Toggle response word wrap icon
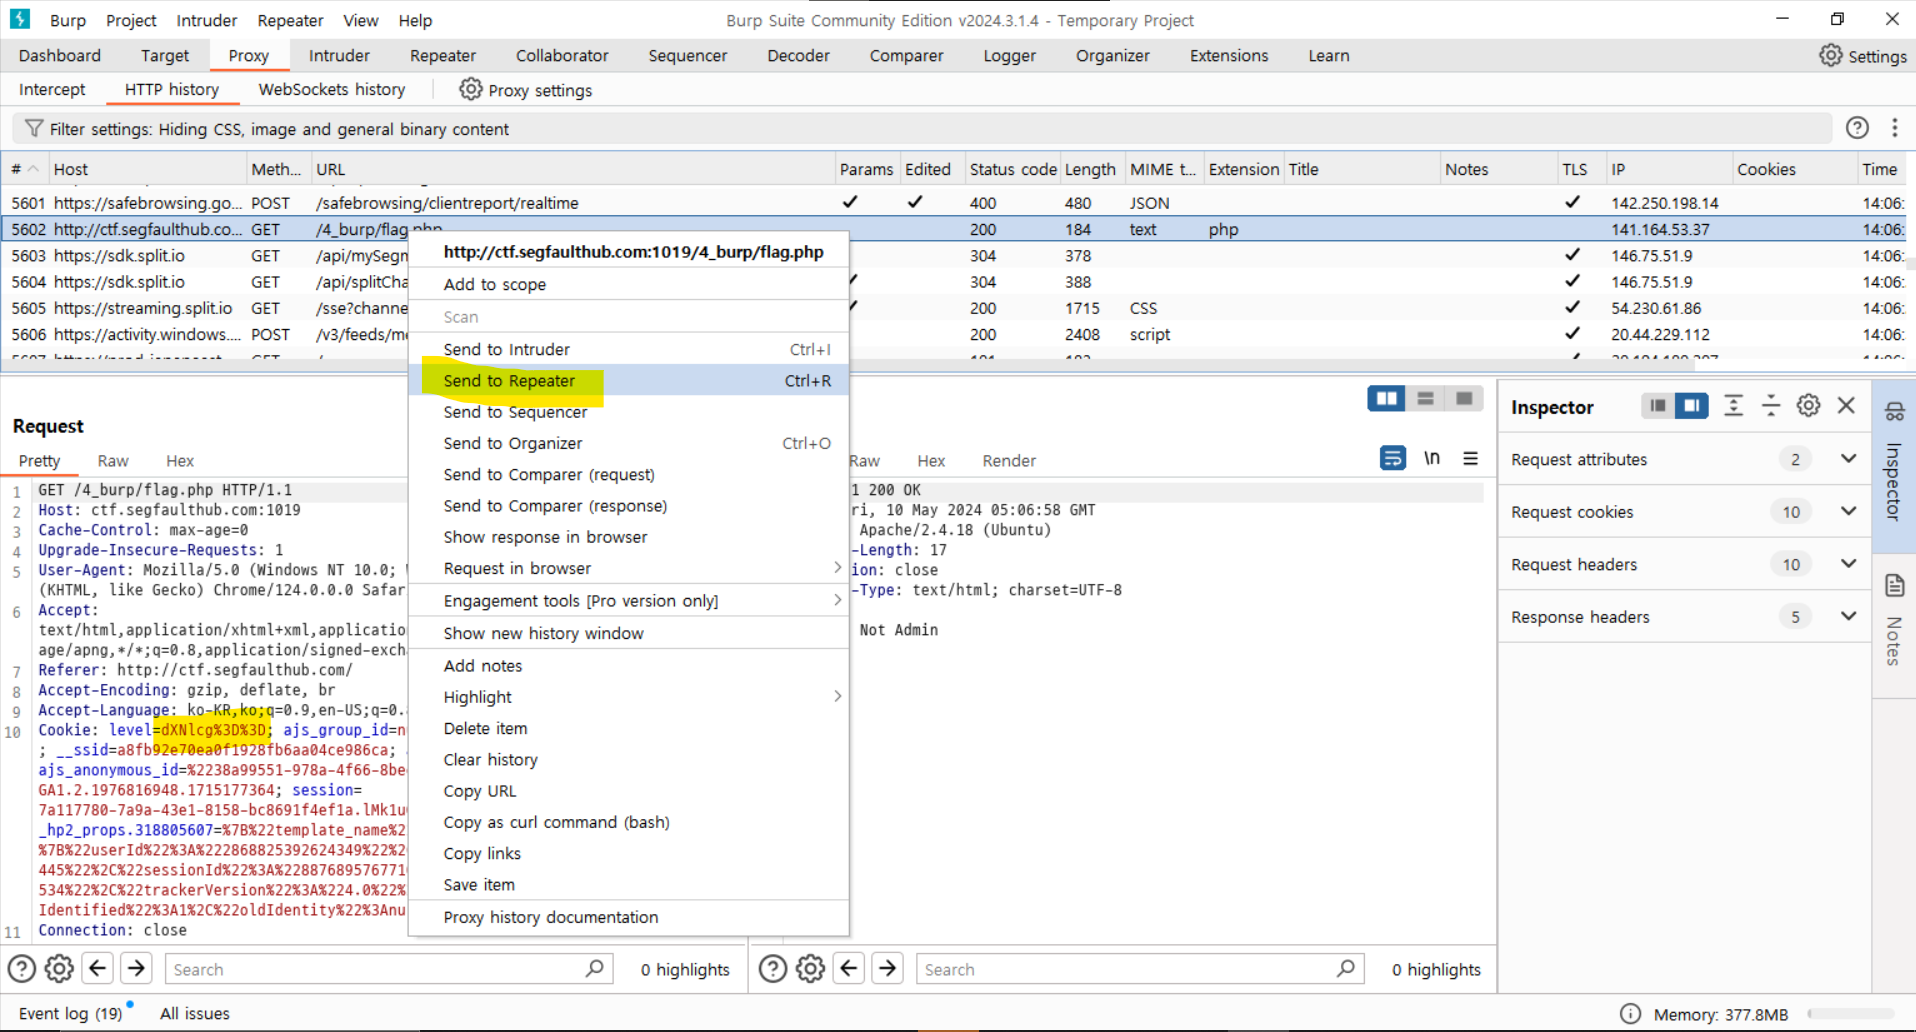 point(1392,458)
